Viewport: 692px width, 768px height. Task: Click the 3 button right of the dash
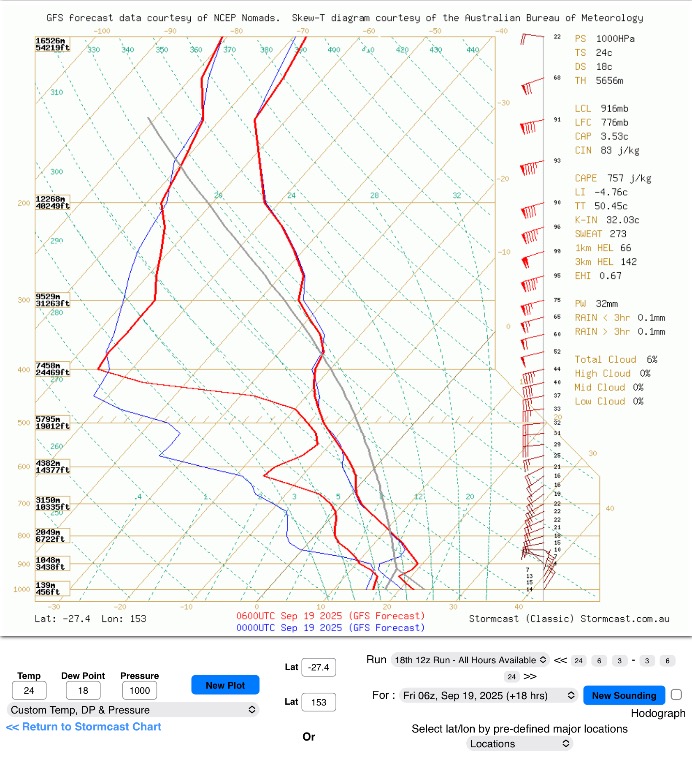647,660
